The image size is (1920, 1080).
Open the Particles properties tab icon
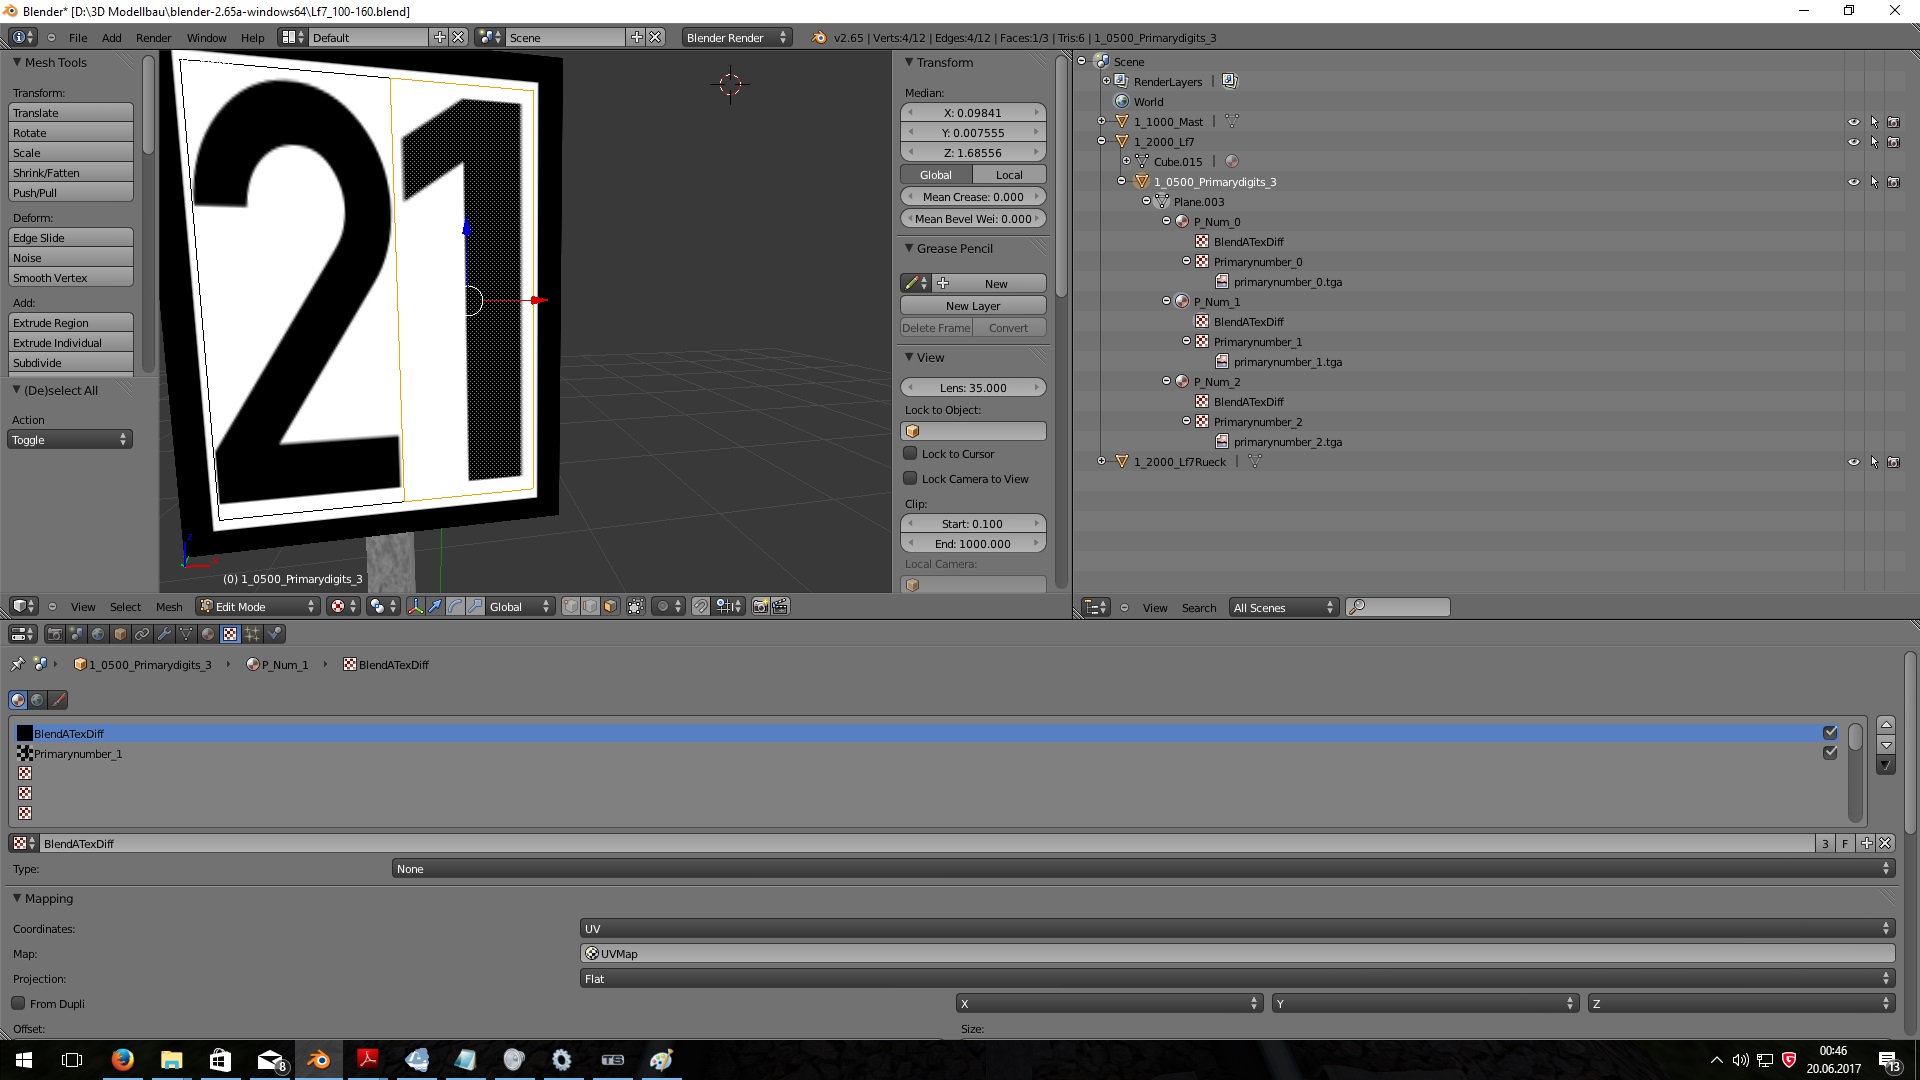pyautogui.click(x=252, y=634)
